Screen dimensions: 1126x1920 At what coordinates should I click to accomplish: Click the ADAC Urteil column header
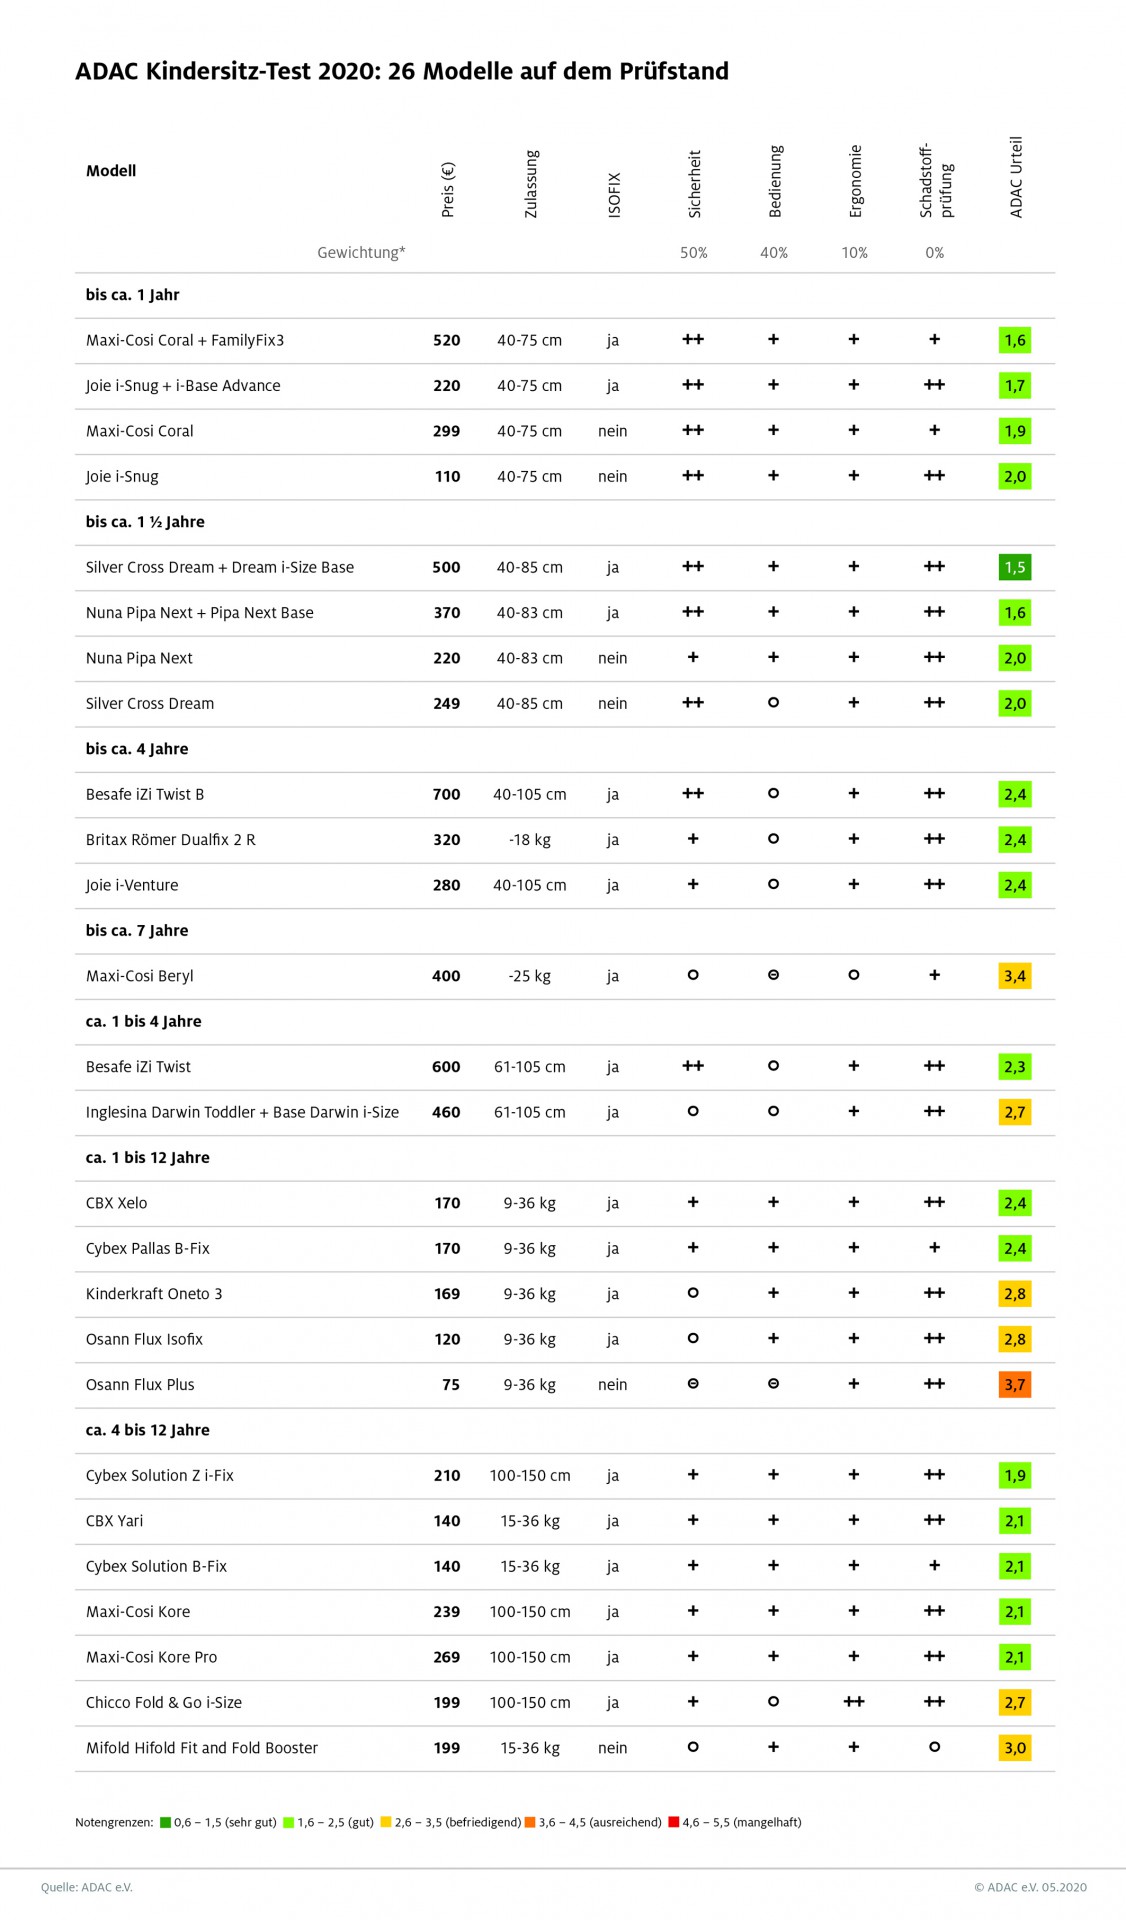click(x=1016, y=177)
